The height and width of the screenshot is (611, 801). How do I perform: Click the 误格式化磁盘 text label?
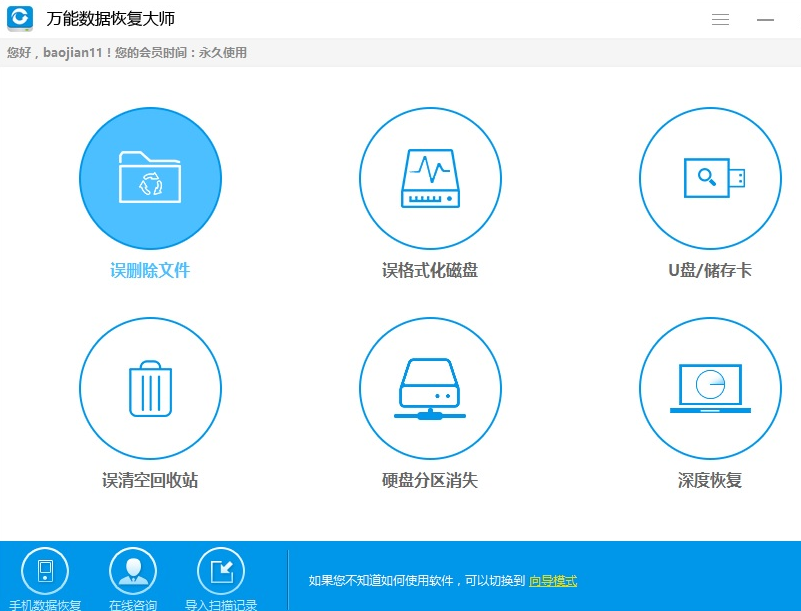[430, 271]
